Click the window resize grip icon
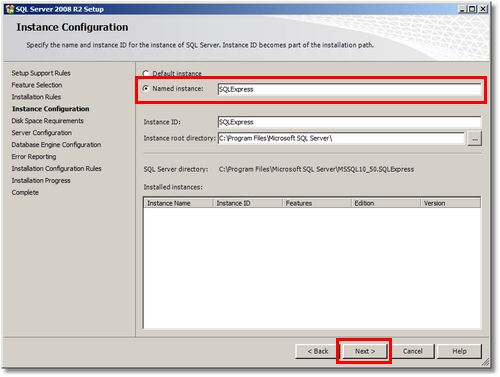This screenshot has width=500, height=377. pyautogui.click(x=485, y=362)
